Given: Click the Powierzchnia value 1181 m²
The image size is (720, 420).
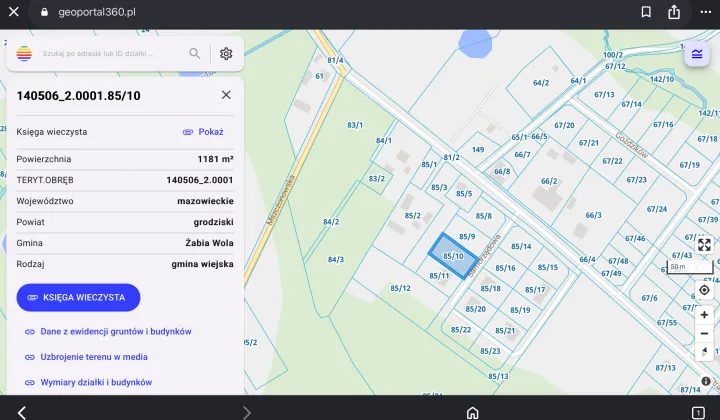Looking at the screenshot, I should pyautogui.click(x=215, y=159).
